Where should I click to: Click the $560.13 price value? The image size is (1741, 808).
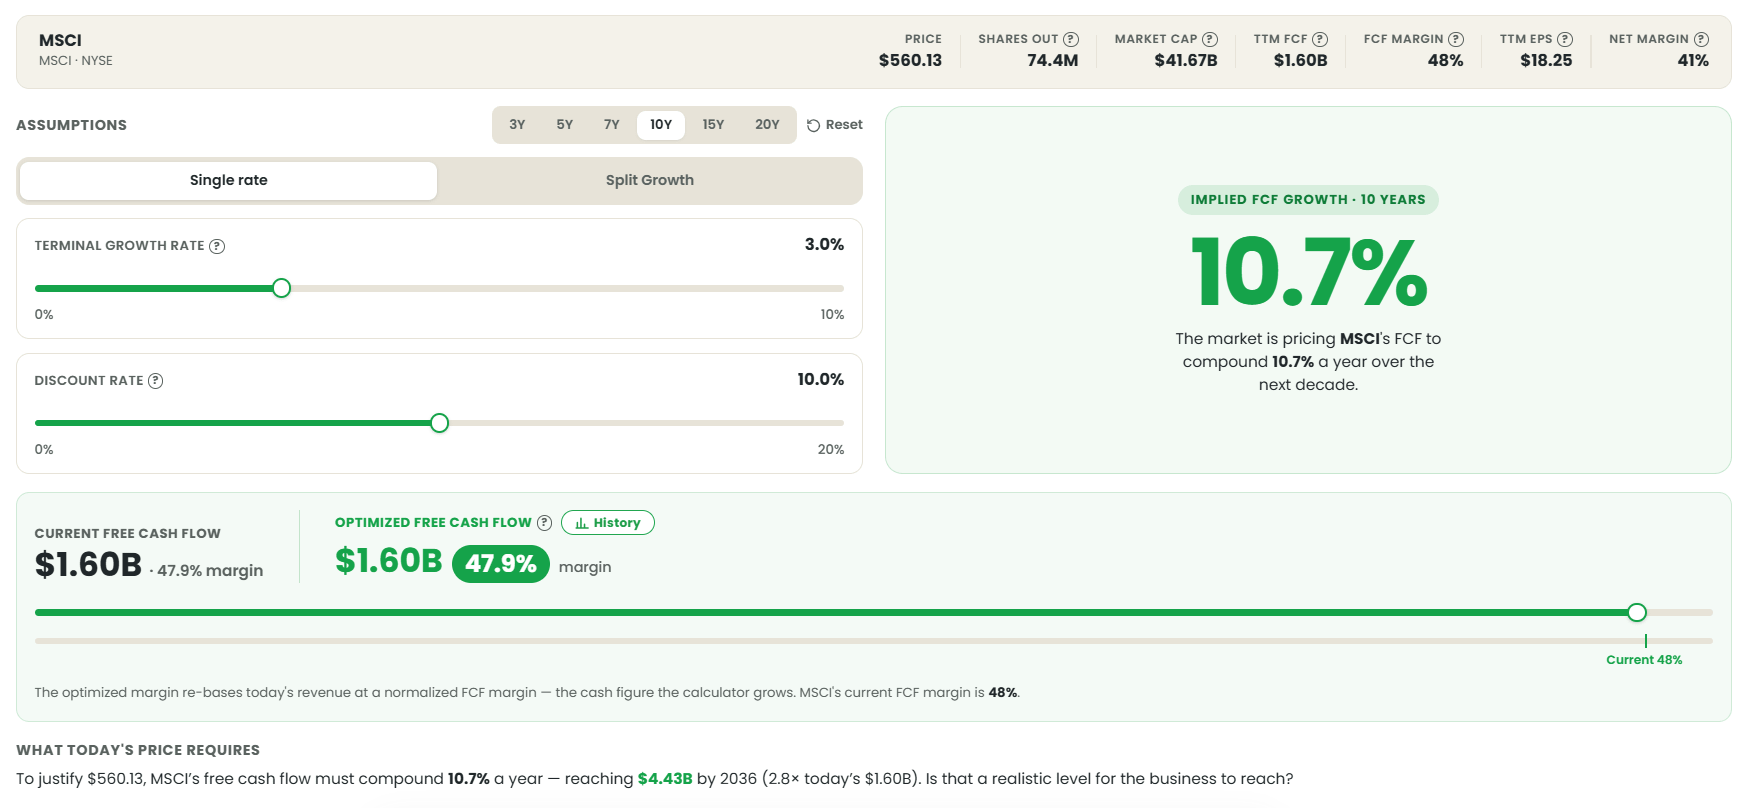[x=910, y=61]
